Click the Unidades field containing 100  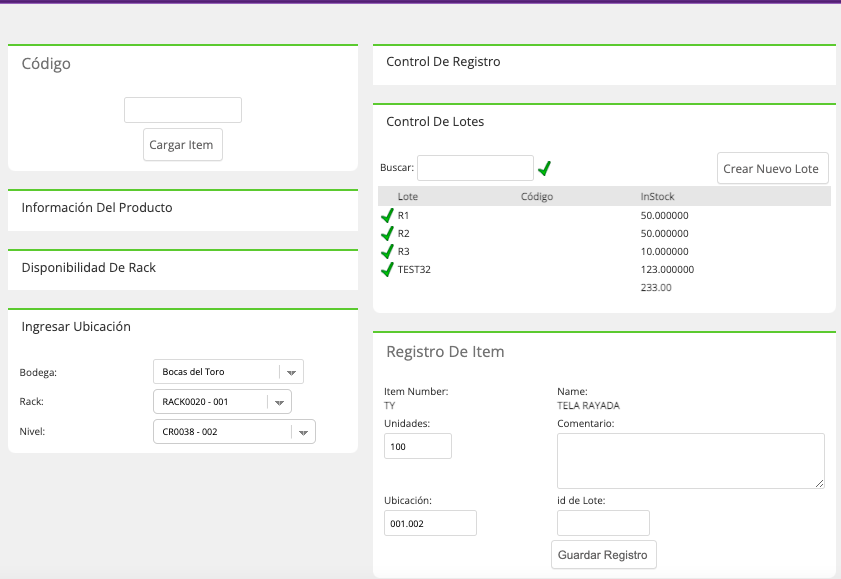(418, 446)
